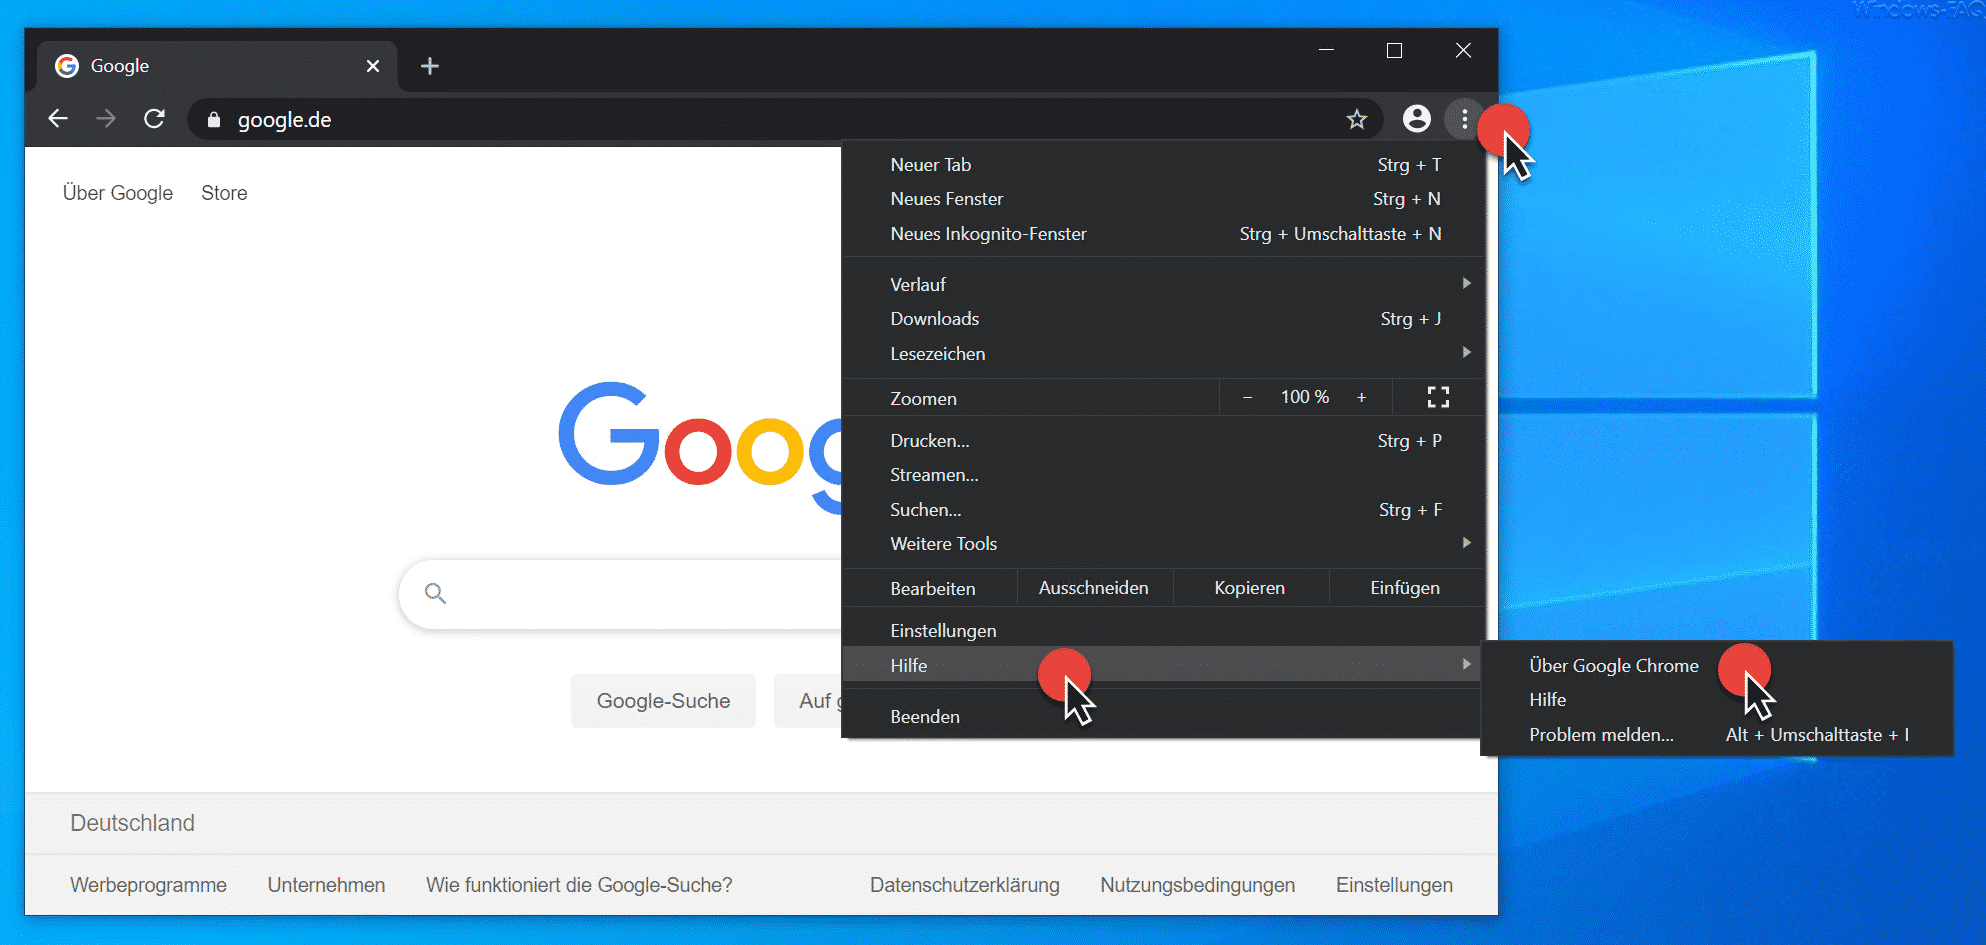Toggle fullscreen icon in the Zoomen row
This screenshot has width=1986, height=945.
click(1438, 397)
